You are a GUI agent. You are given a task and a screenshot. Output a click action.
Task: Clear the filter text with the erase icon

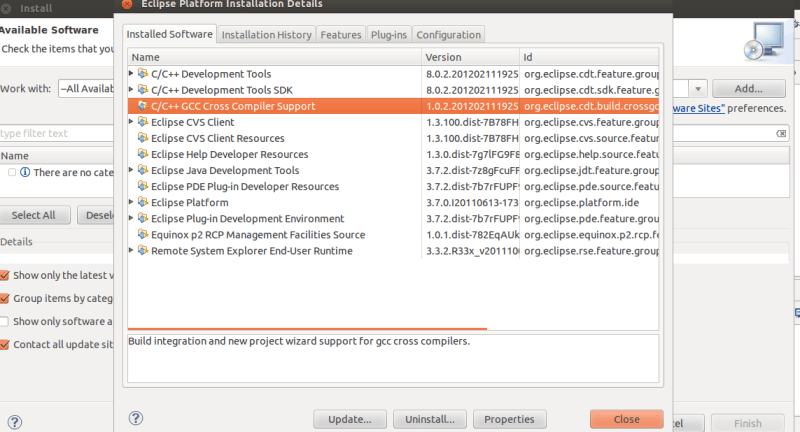[781, 134]
